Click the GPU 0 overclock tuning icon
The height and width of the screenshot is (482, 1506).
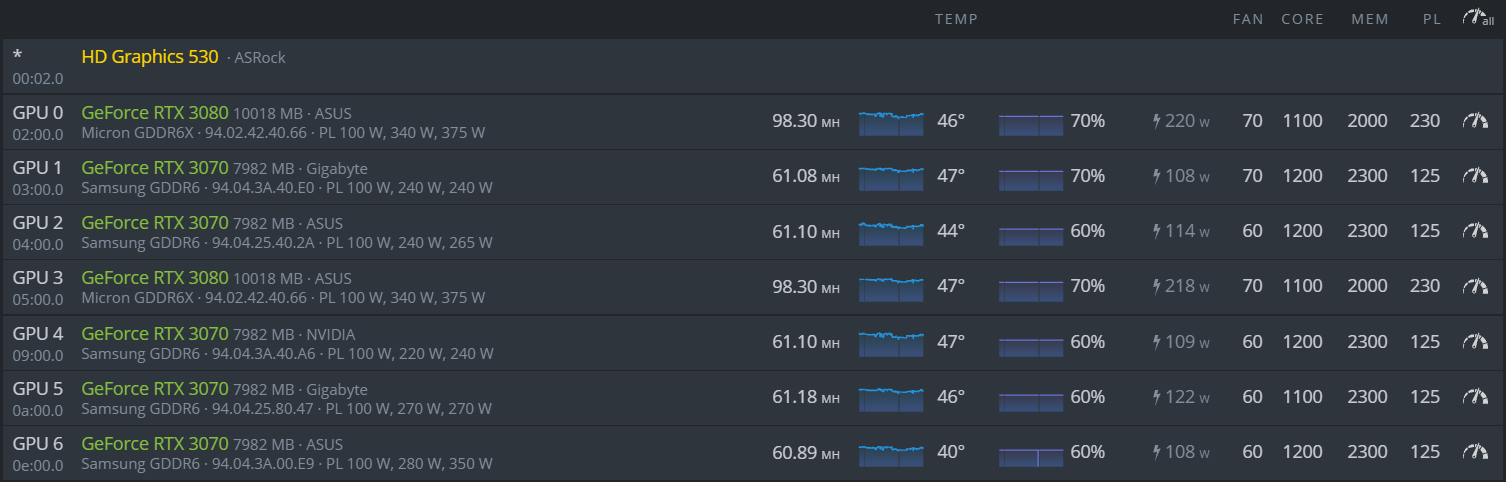(x=1475, y=121)
